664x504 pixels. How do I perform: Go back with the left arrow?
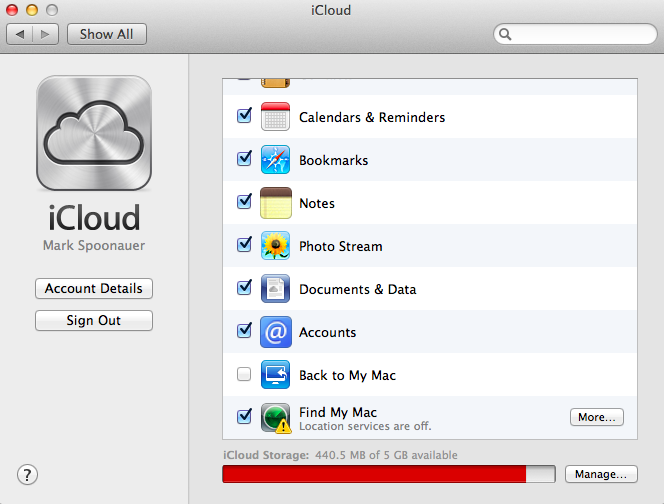(19, 34)
